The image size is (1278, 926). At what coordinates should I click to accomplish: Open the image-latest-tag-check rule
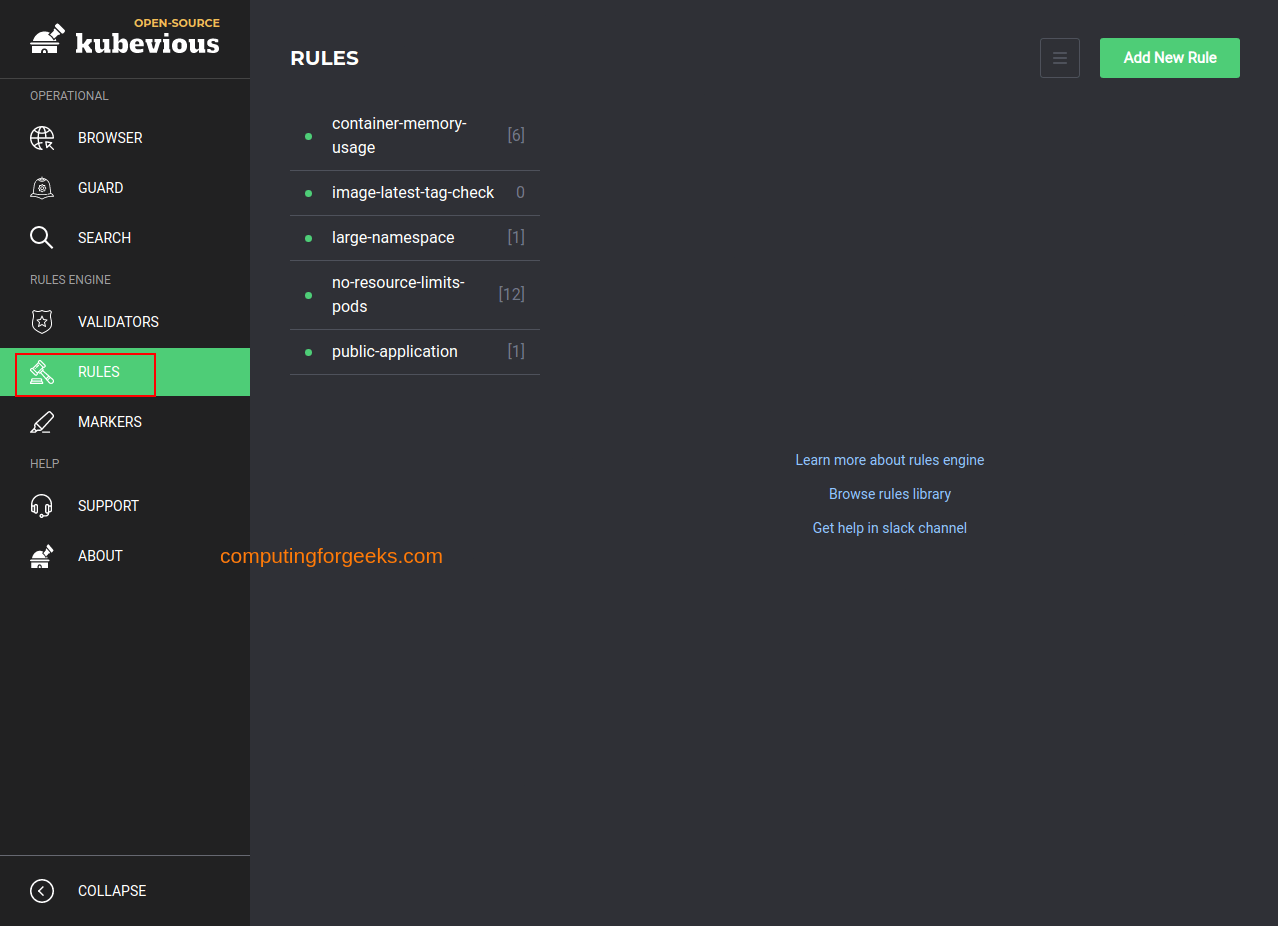tap(412, 193)
